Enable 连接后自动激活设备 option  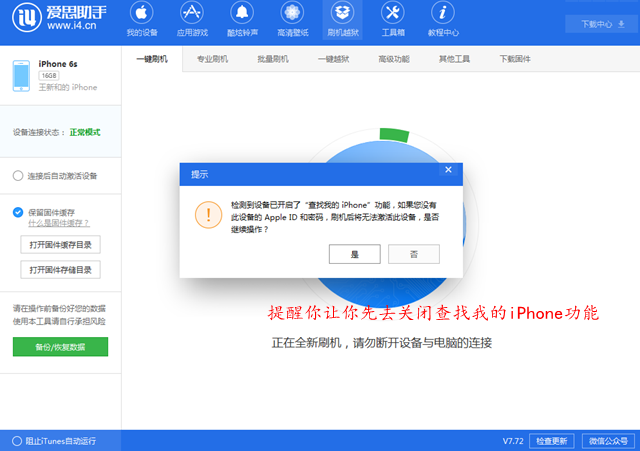point(18,176)
